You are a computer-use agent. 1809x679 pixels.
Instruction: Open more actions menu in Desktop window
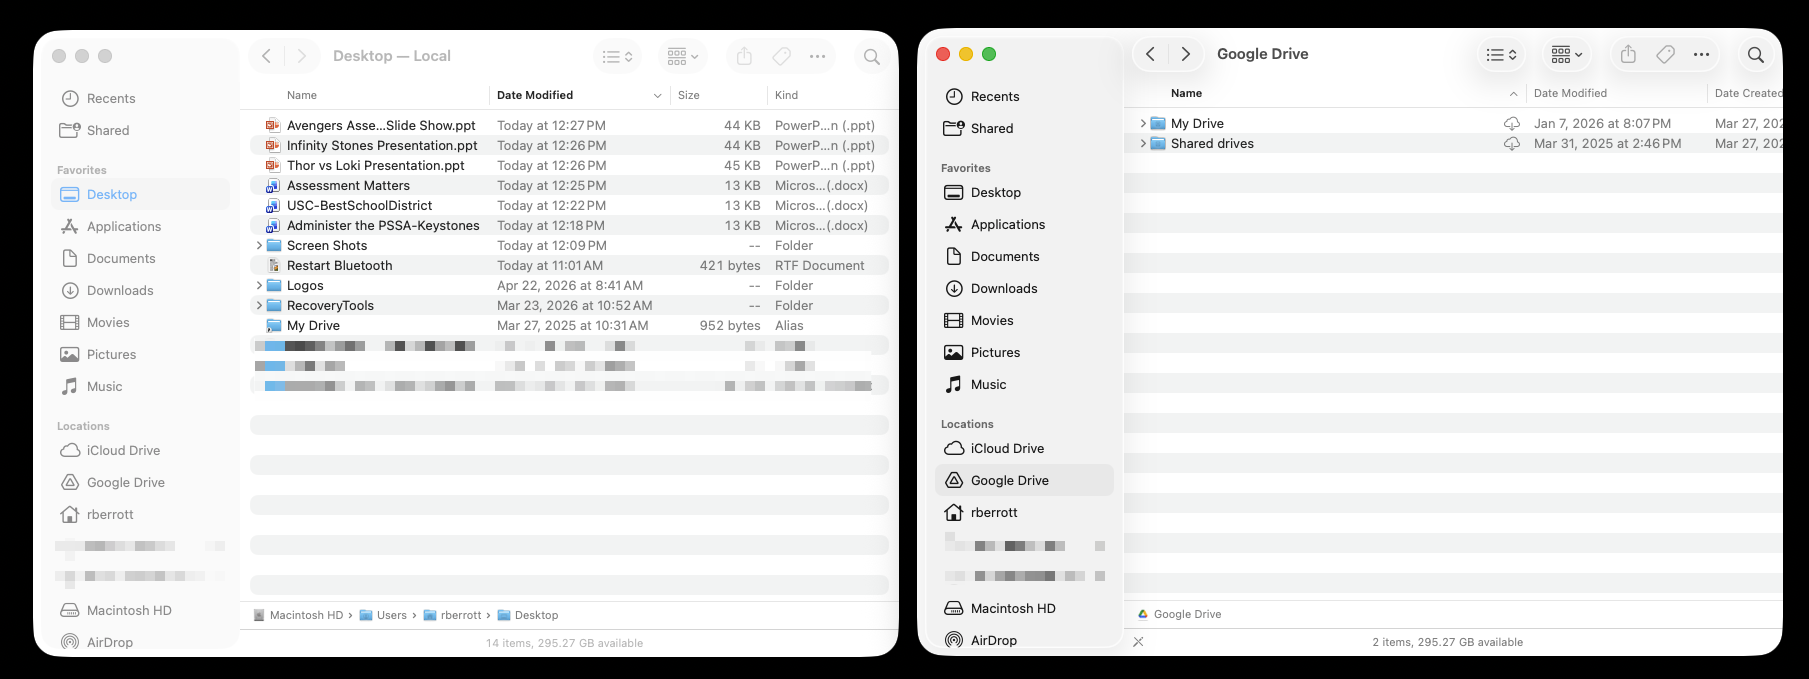(818, 56)
